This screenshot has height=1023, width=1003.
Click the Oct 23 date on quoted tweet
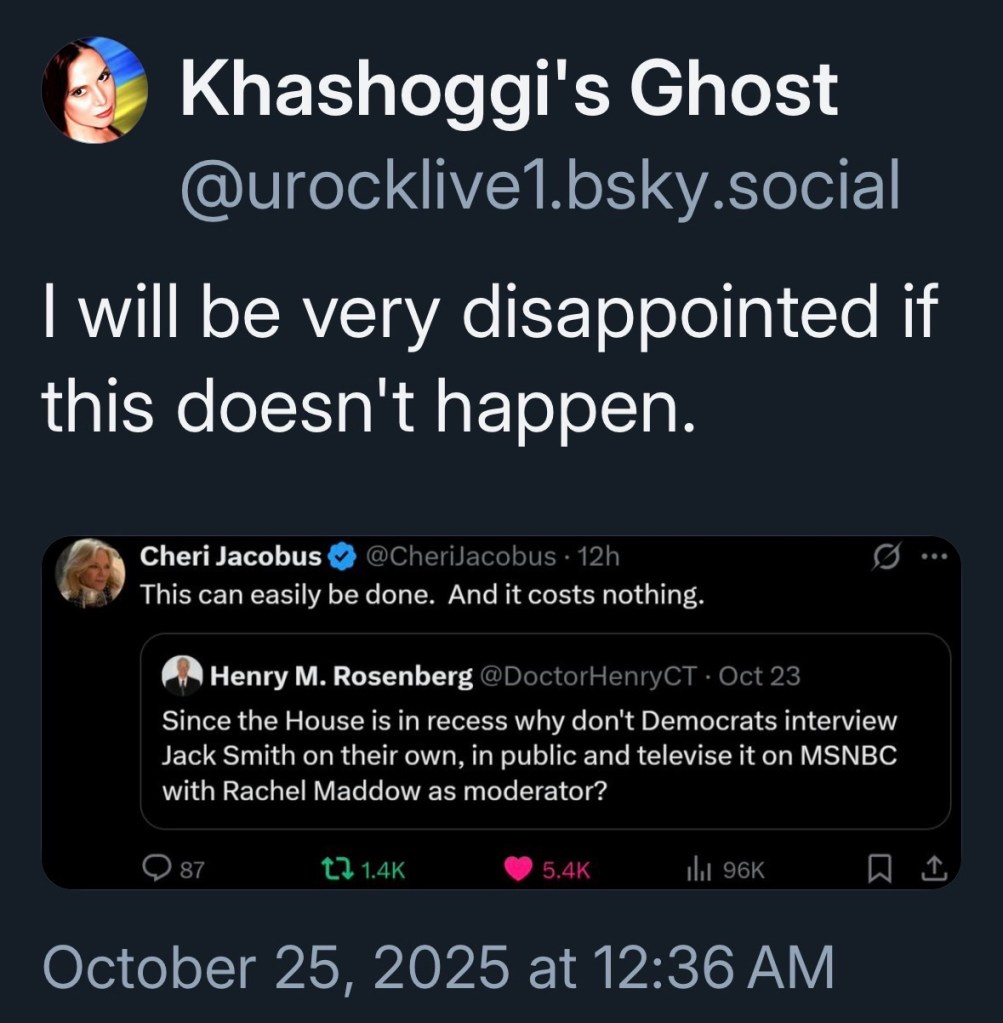coord(760,676)
